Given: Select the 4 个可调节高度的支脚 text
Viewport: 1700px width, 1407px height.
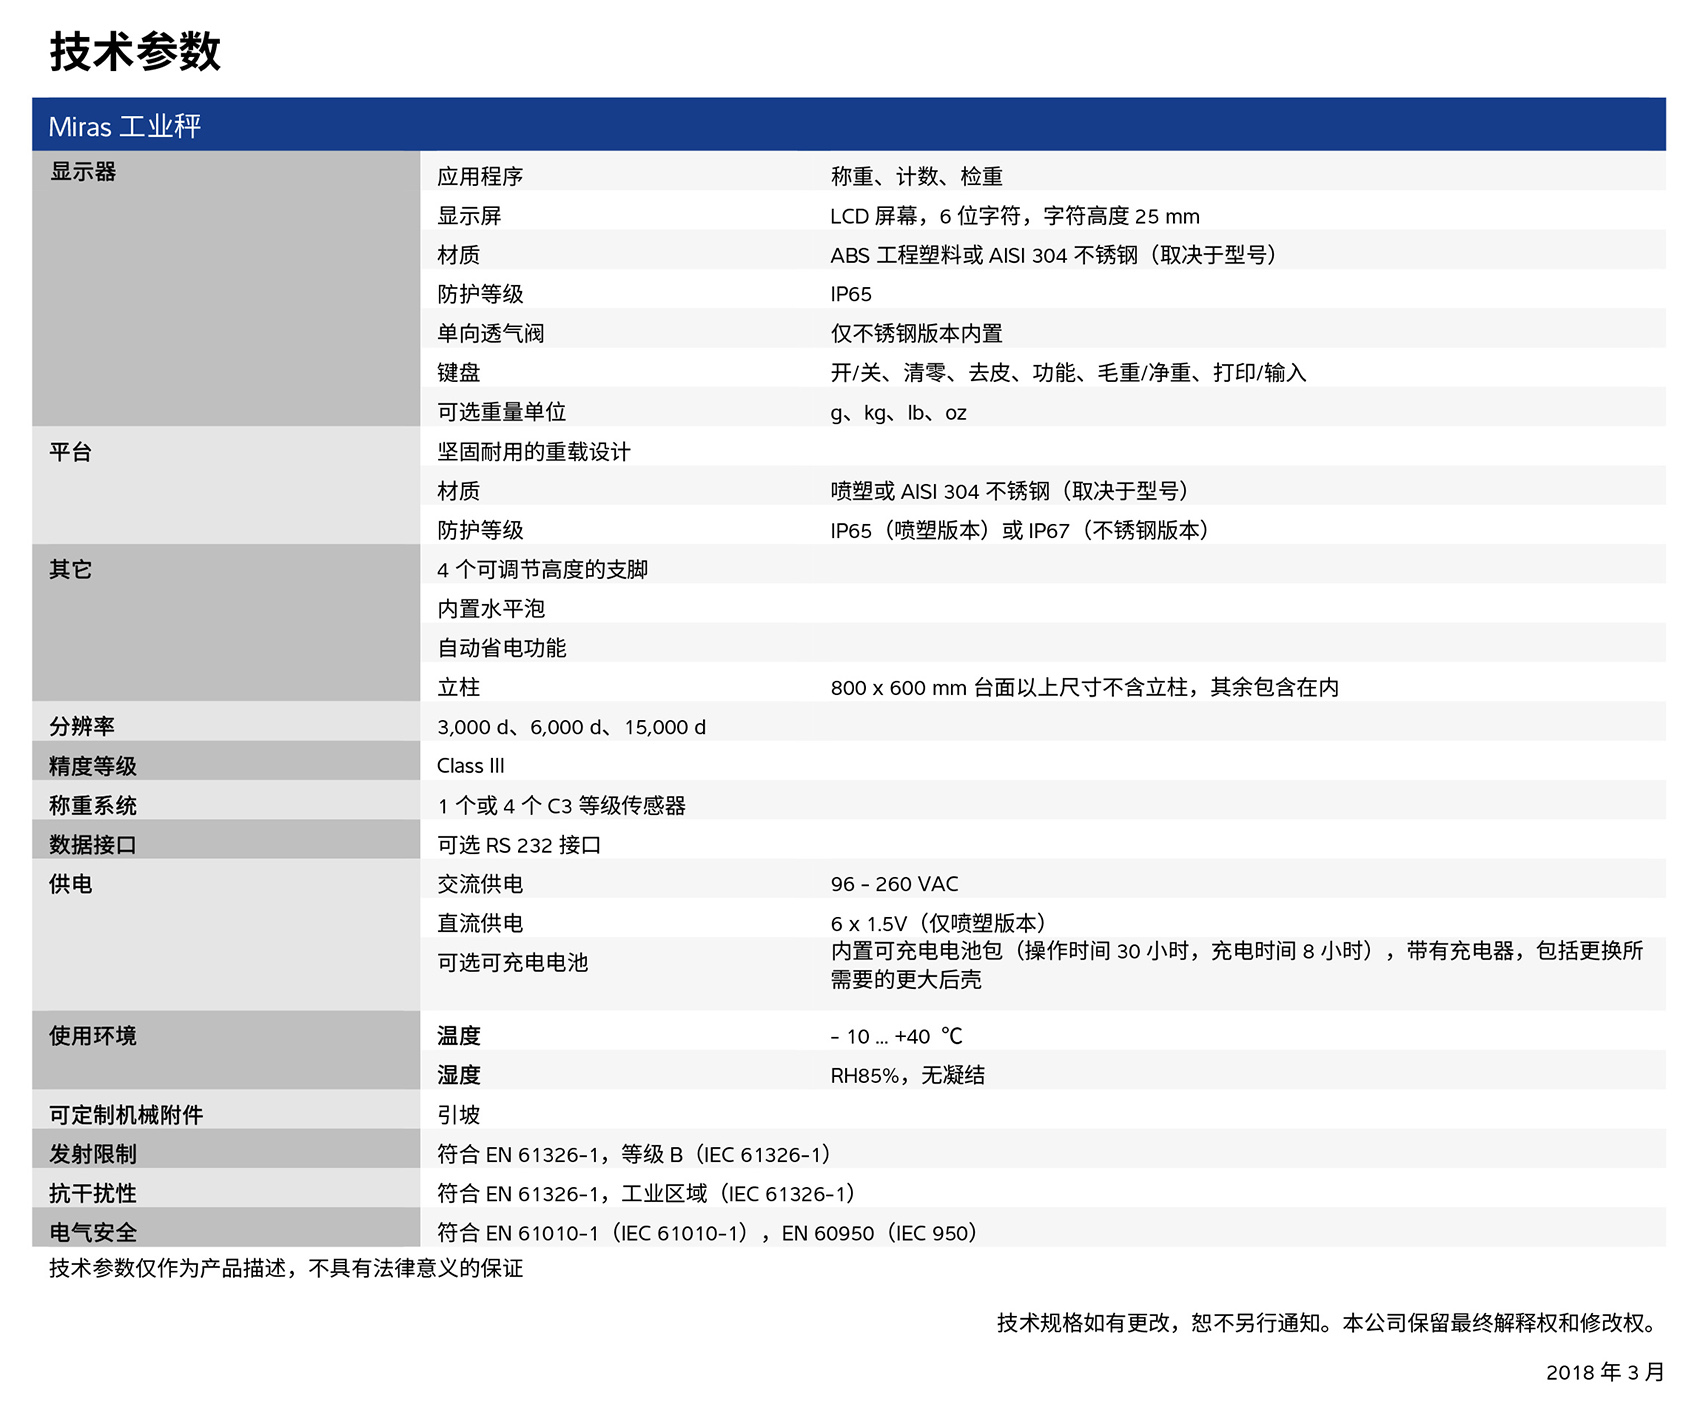Looking at the screenshot, I should 542,569.
